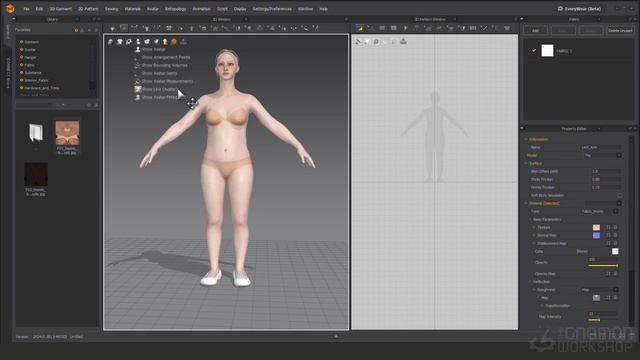Image resolution: width=640 pixels, height=360 pixels.
Task: Click the first icon in 3D viewport toolbar
Action: [x=111, y=41]
